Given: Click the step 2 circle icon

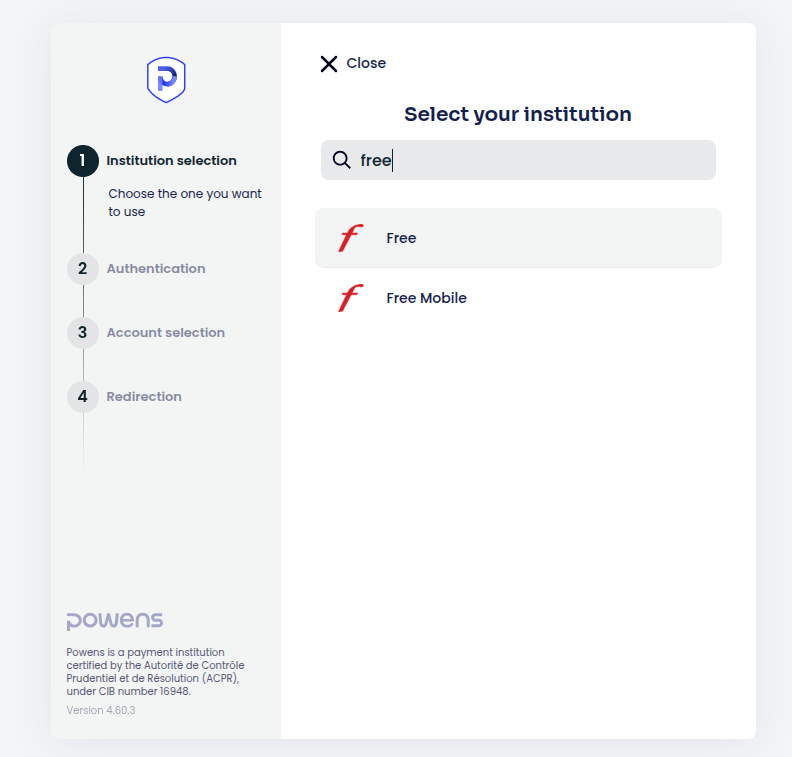Looking at the screenshot, I should (x=82, y=269).
